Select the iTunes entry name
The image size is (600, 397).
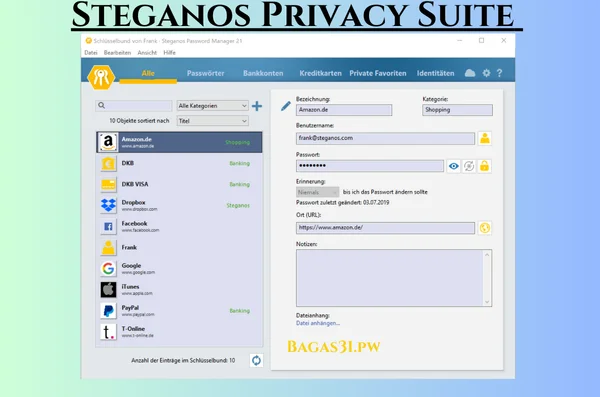[x=130, y=286]
